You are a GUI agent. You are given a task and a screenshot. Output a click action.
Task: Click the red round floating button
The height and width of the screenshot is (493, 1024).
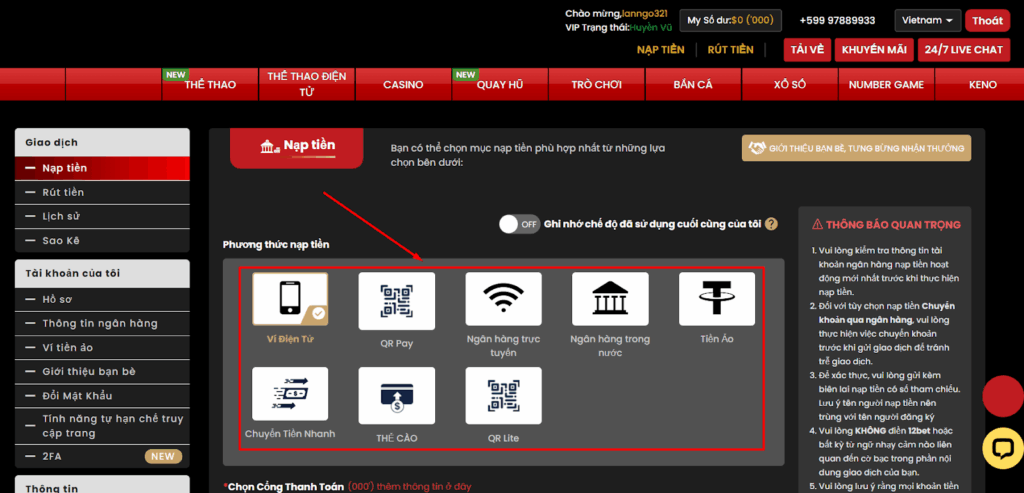(1003, 396)
